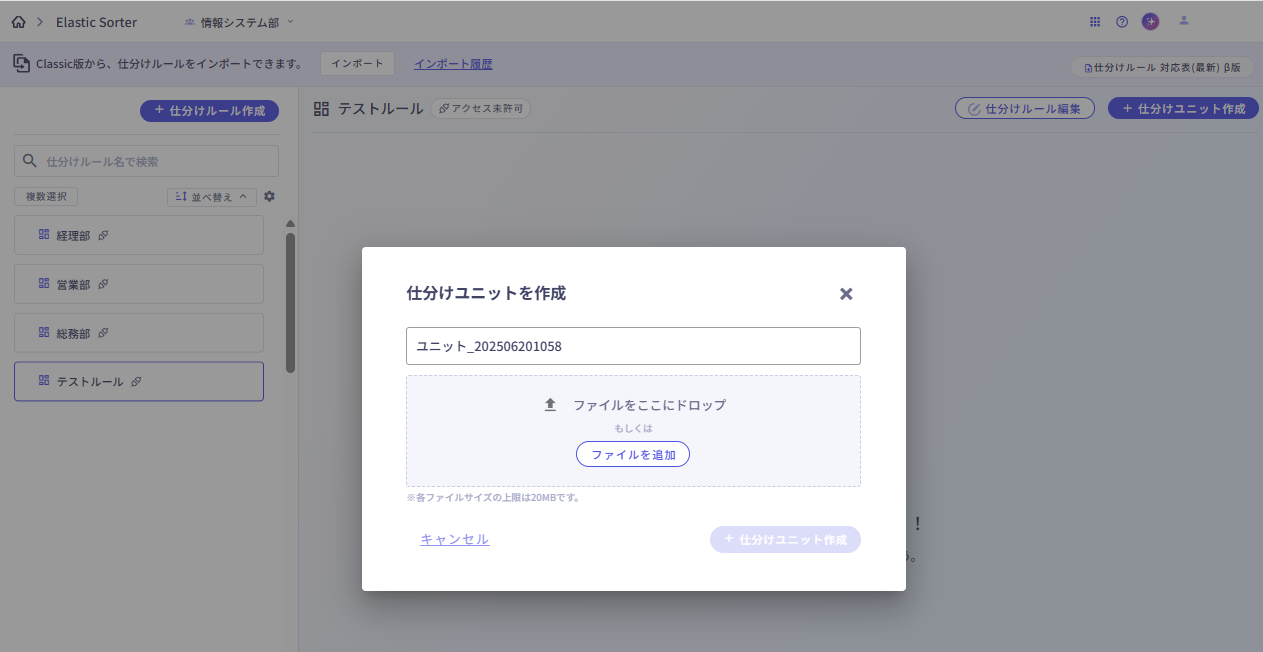This screenshot has width=1263, height=652.
Task: Click 仕分けユニット作成 button in page header
Action: [1183, 108]
